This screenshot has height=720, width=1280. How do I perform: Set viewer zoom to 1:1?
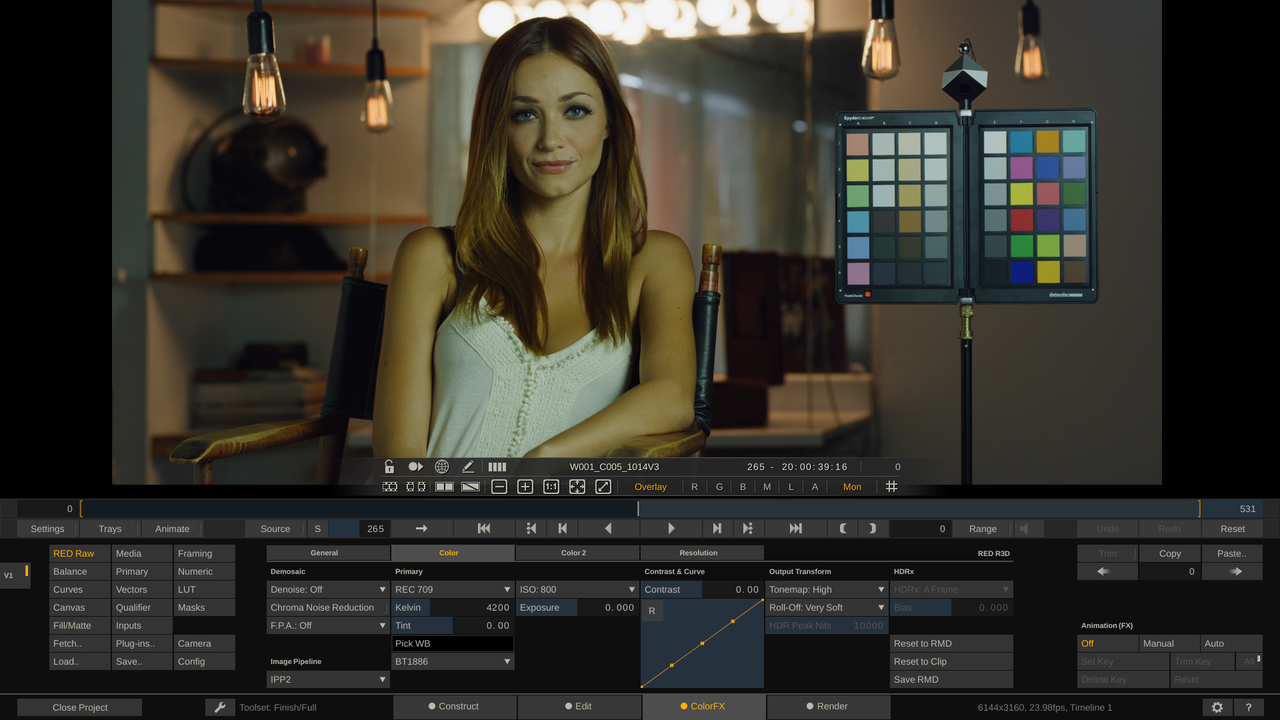(x=551, y=487)
